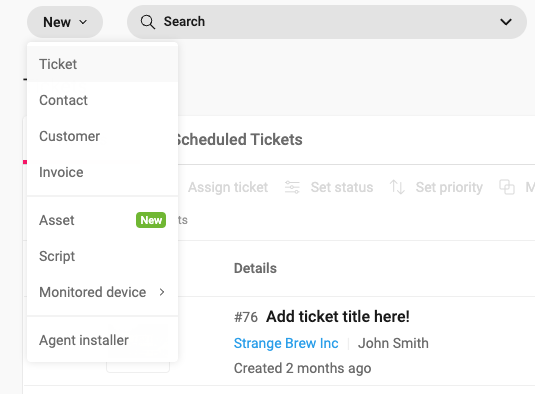The height and width of the screenshot is (394, 535).
Task: Click the Set priority arrows icon
Action: click(x=397, y=187)
